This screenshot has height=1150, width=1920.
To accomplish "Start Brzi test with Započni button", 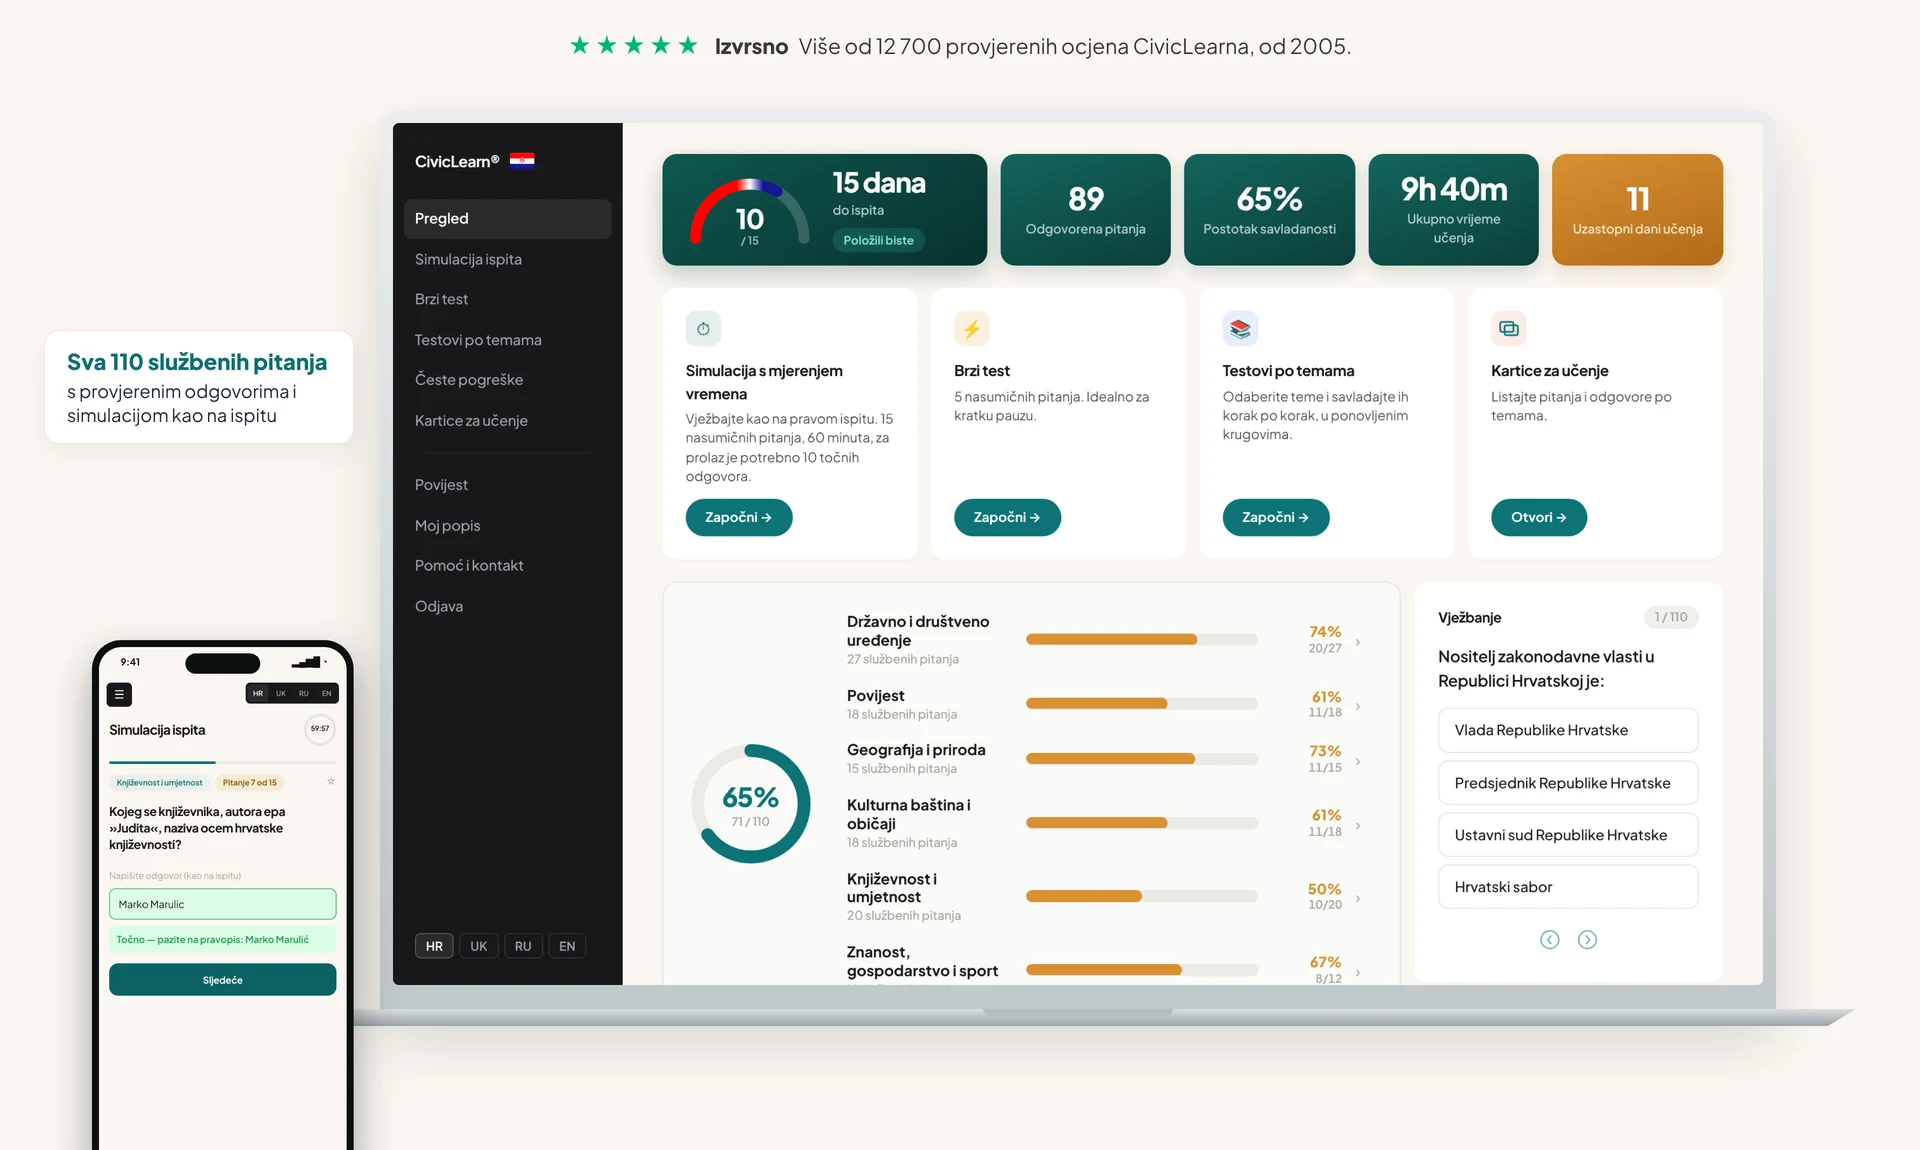I will (x=1007, y=517).
